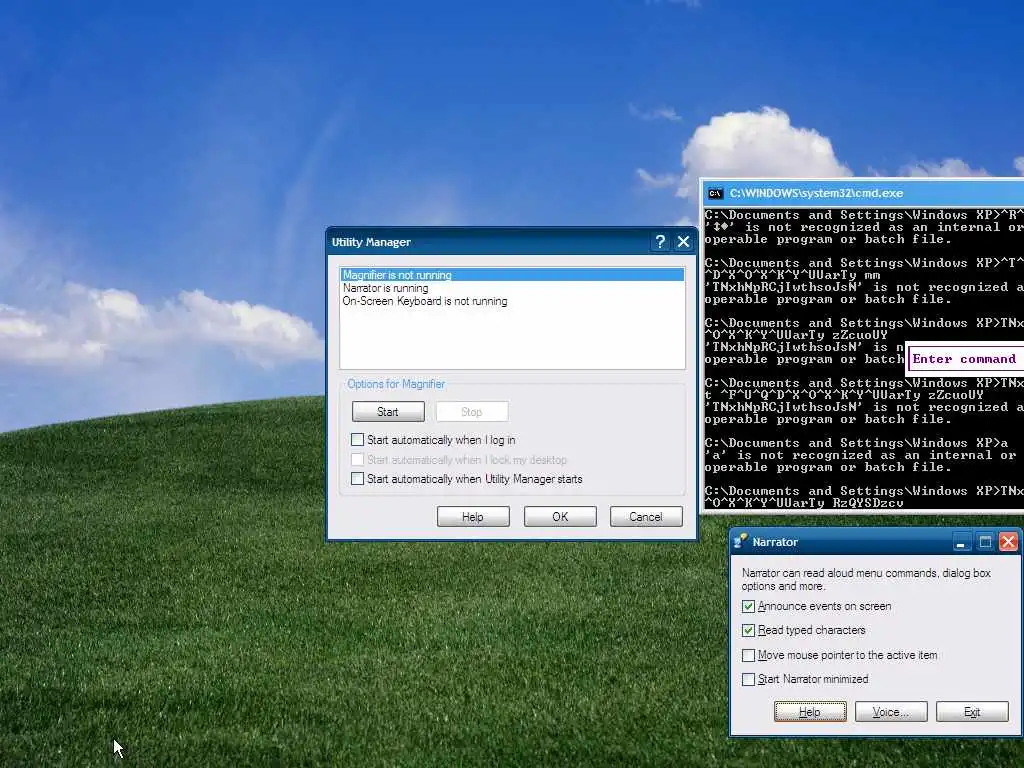Select 'Narrator is running' list row
The image size is (1024, 768).
pos(512,288)
